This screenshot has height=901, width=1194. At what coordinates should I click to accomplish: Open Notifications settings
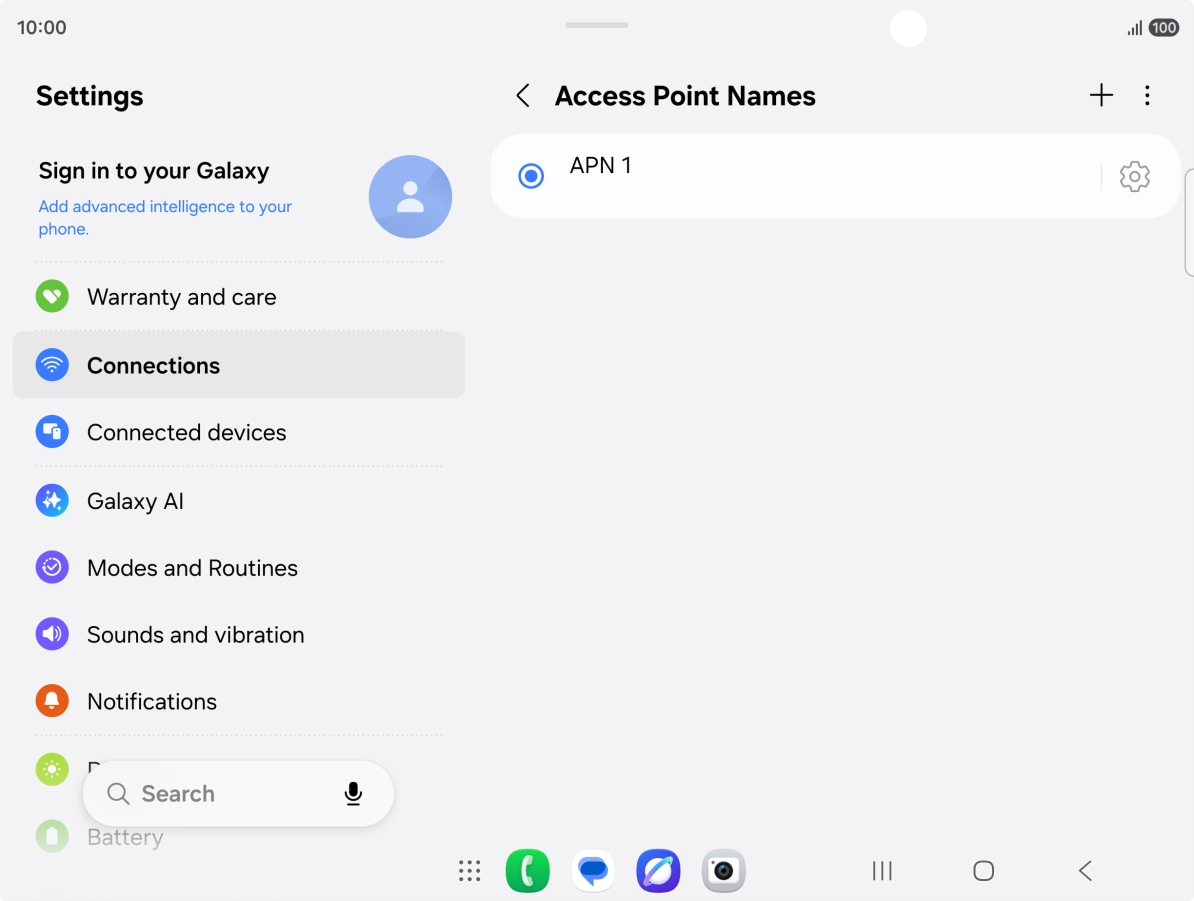239,701
